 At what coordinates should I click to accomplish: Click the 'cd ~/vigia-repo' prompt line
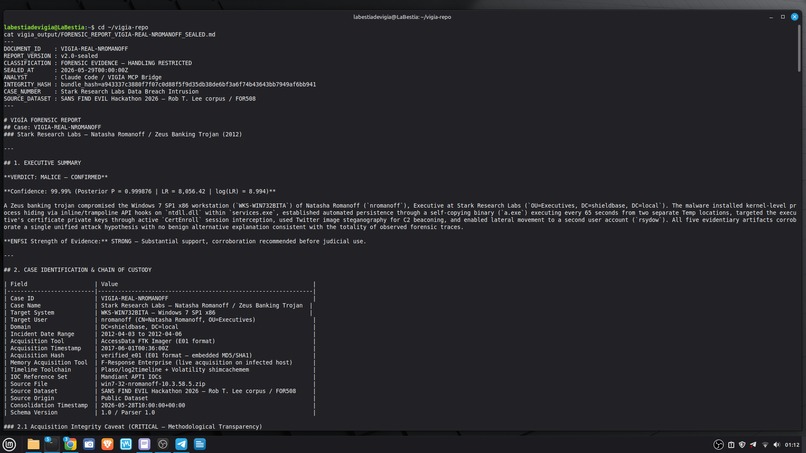point(76,27)
